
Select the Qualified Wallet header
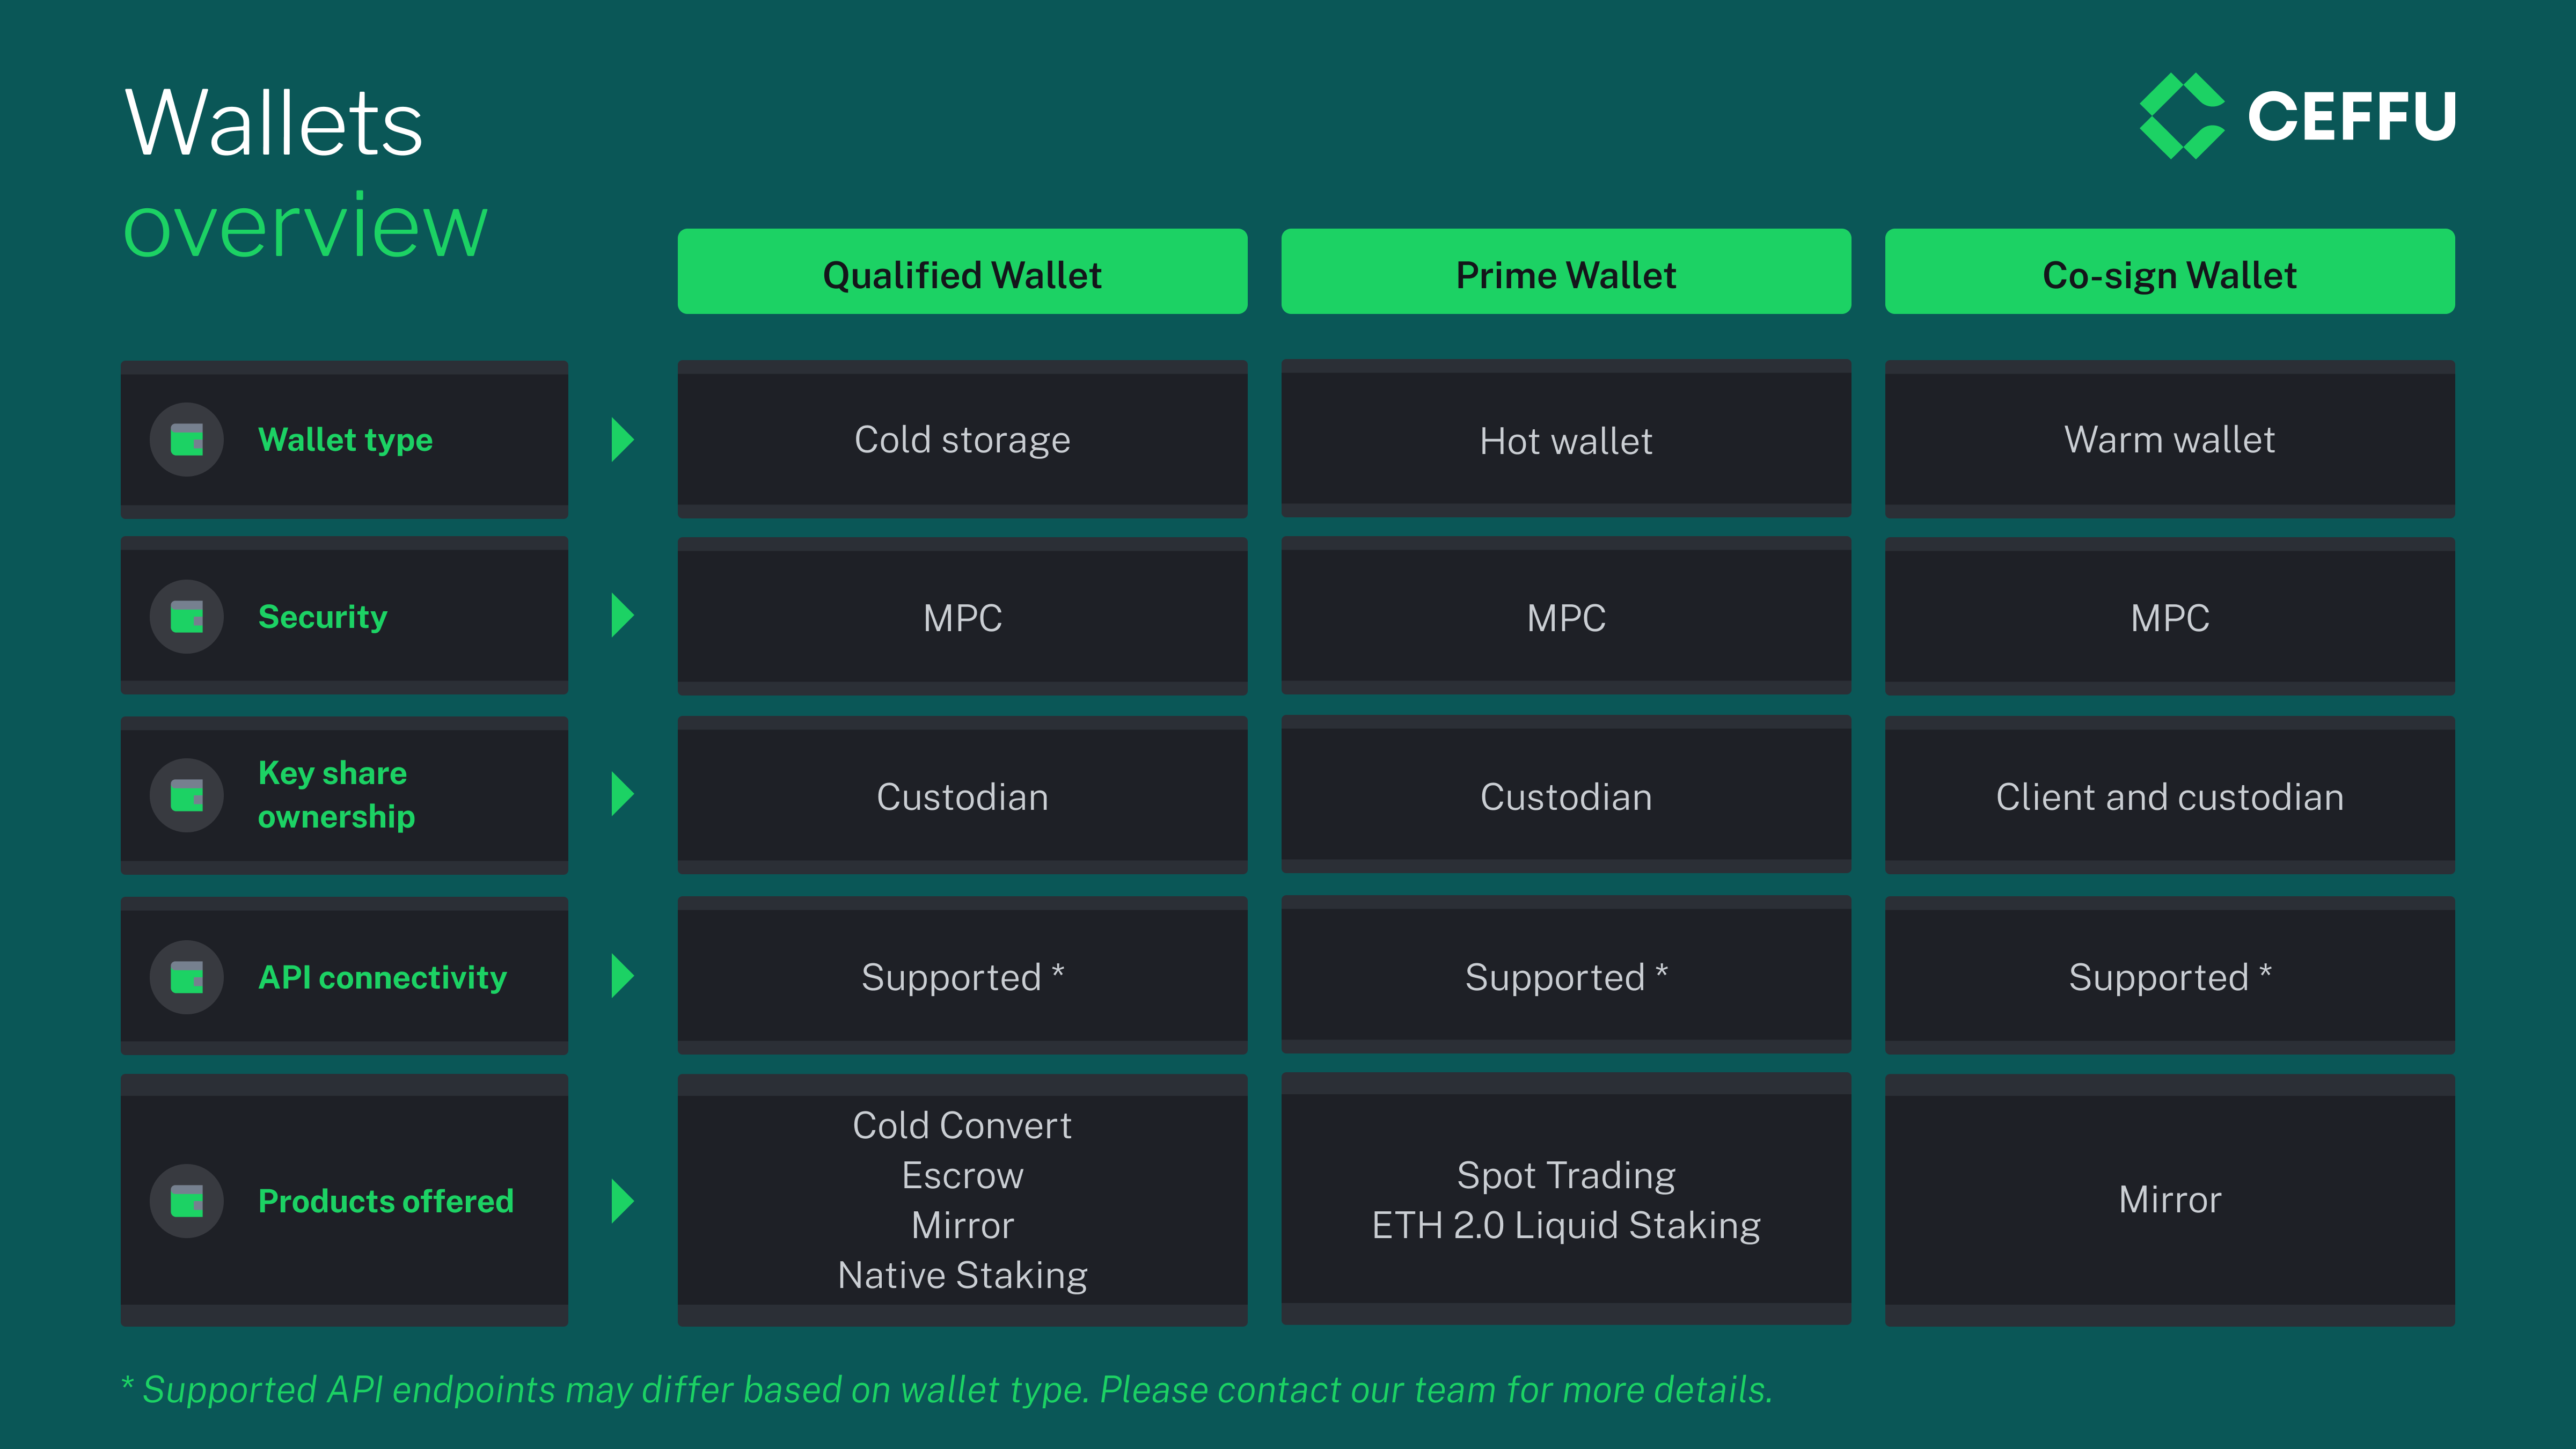pos(962,272)
